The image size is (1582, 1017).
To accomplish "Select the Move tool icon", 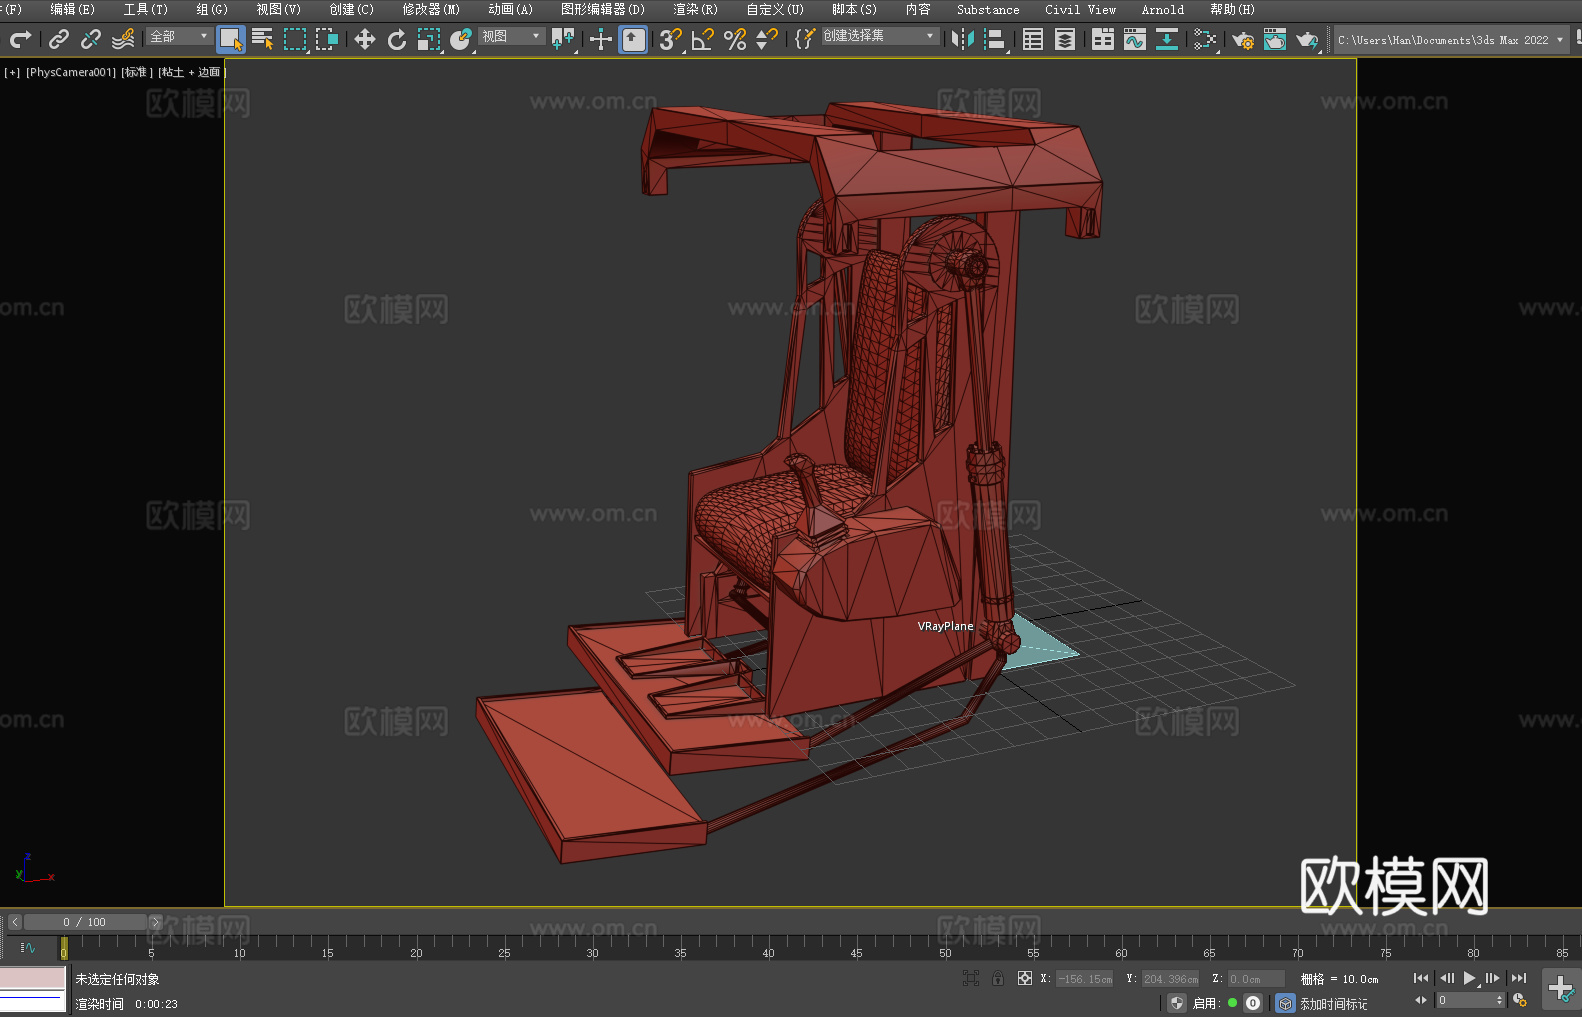I will point(365,39).
